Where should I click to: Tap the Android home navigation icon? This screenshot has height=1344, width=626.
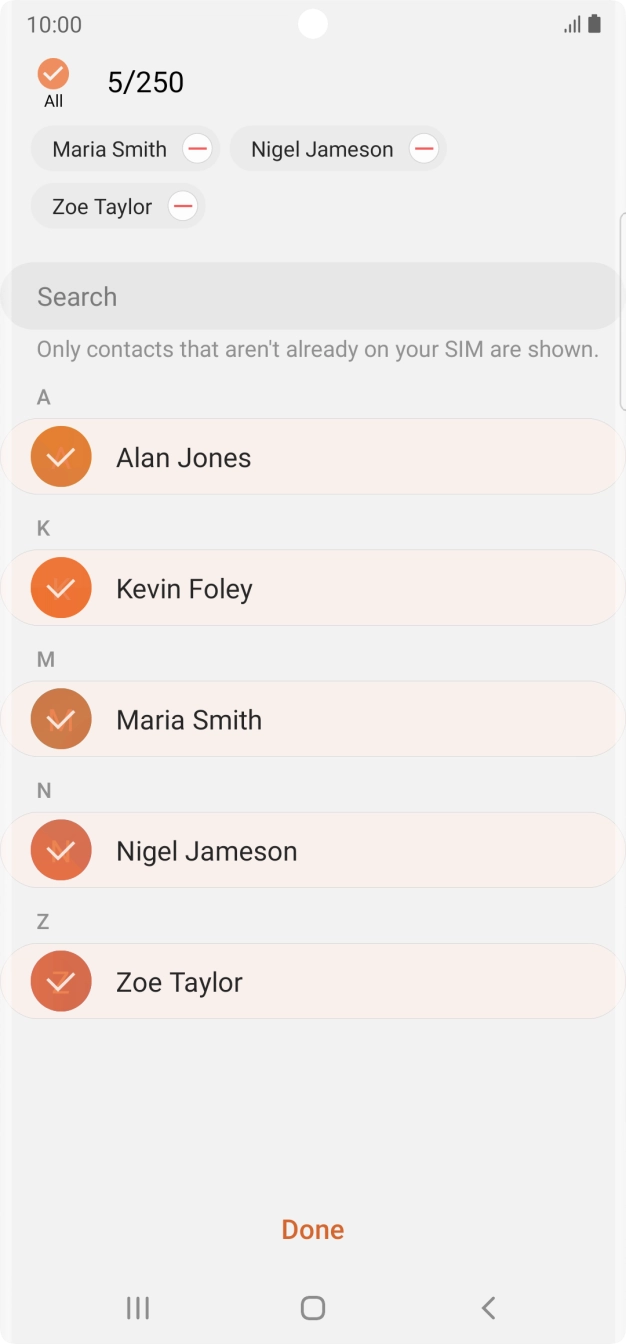tap(313, 1307)
